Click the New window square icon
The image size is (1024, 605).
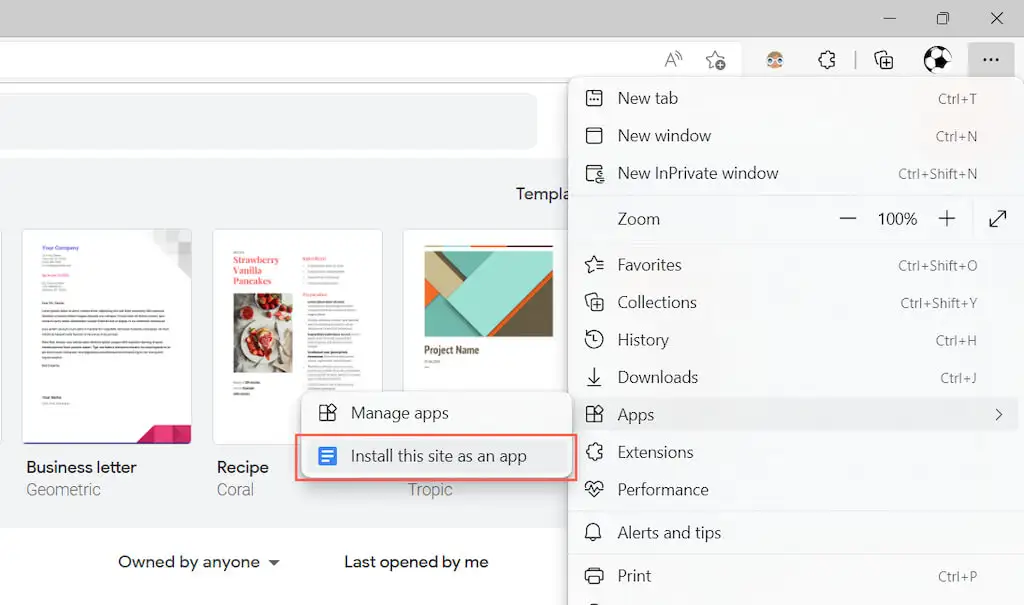pos(594,136)
